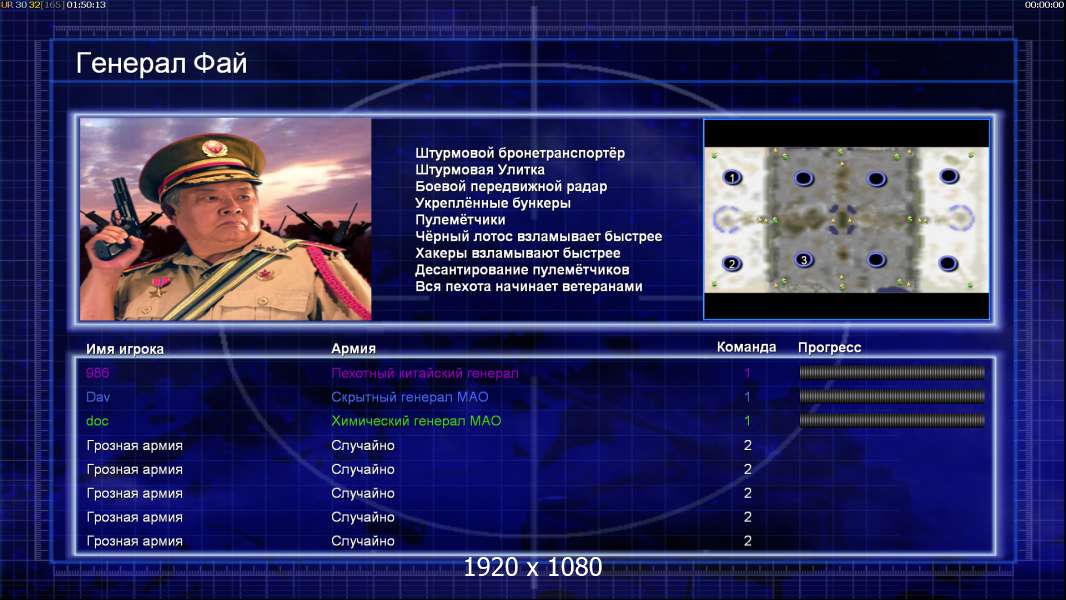Click the 'Имя игрока' column header
Screen dimensions: 1066x600
click(x=125, y=349)
